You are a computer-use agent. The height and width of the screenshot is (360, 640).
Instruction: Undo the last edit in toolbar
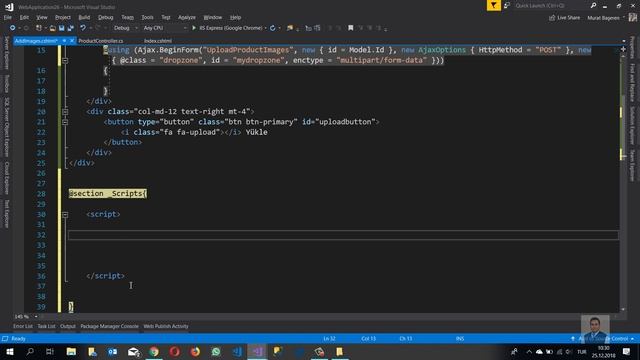83,28
